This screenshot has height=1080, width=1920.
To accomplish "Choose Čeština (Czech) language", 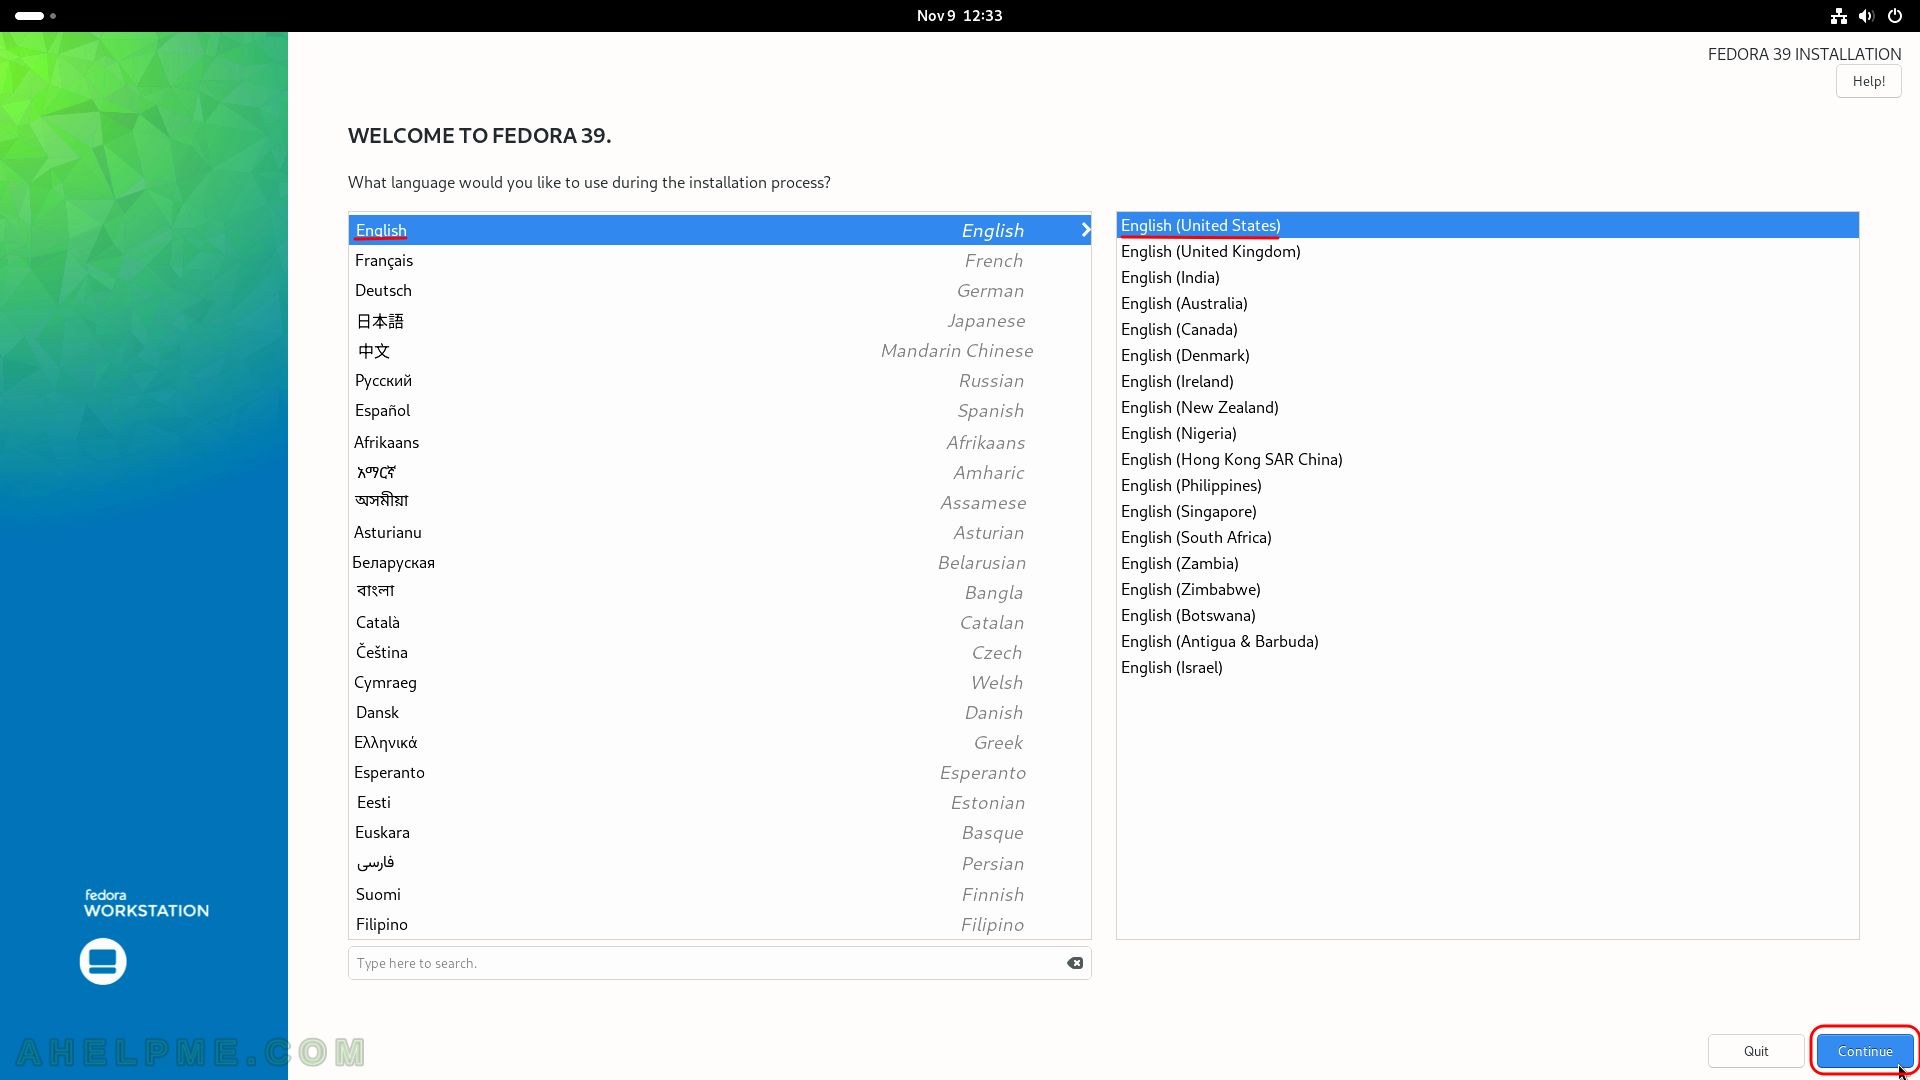I will click(719, 652).
